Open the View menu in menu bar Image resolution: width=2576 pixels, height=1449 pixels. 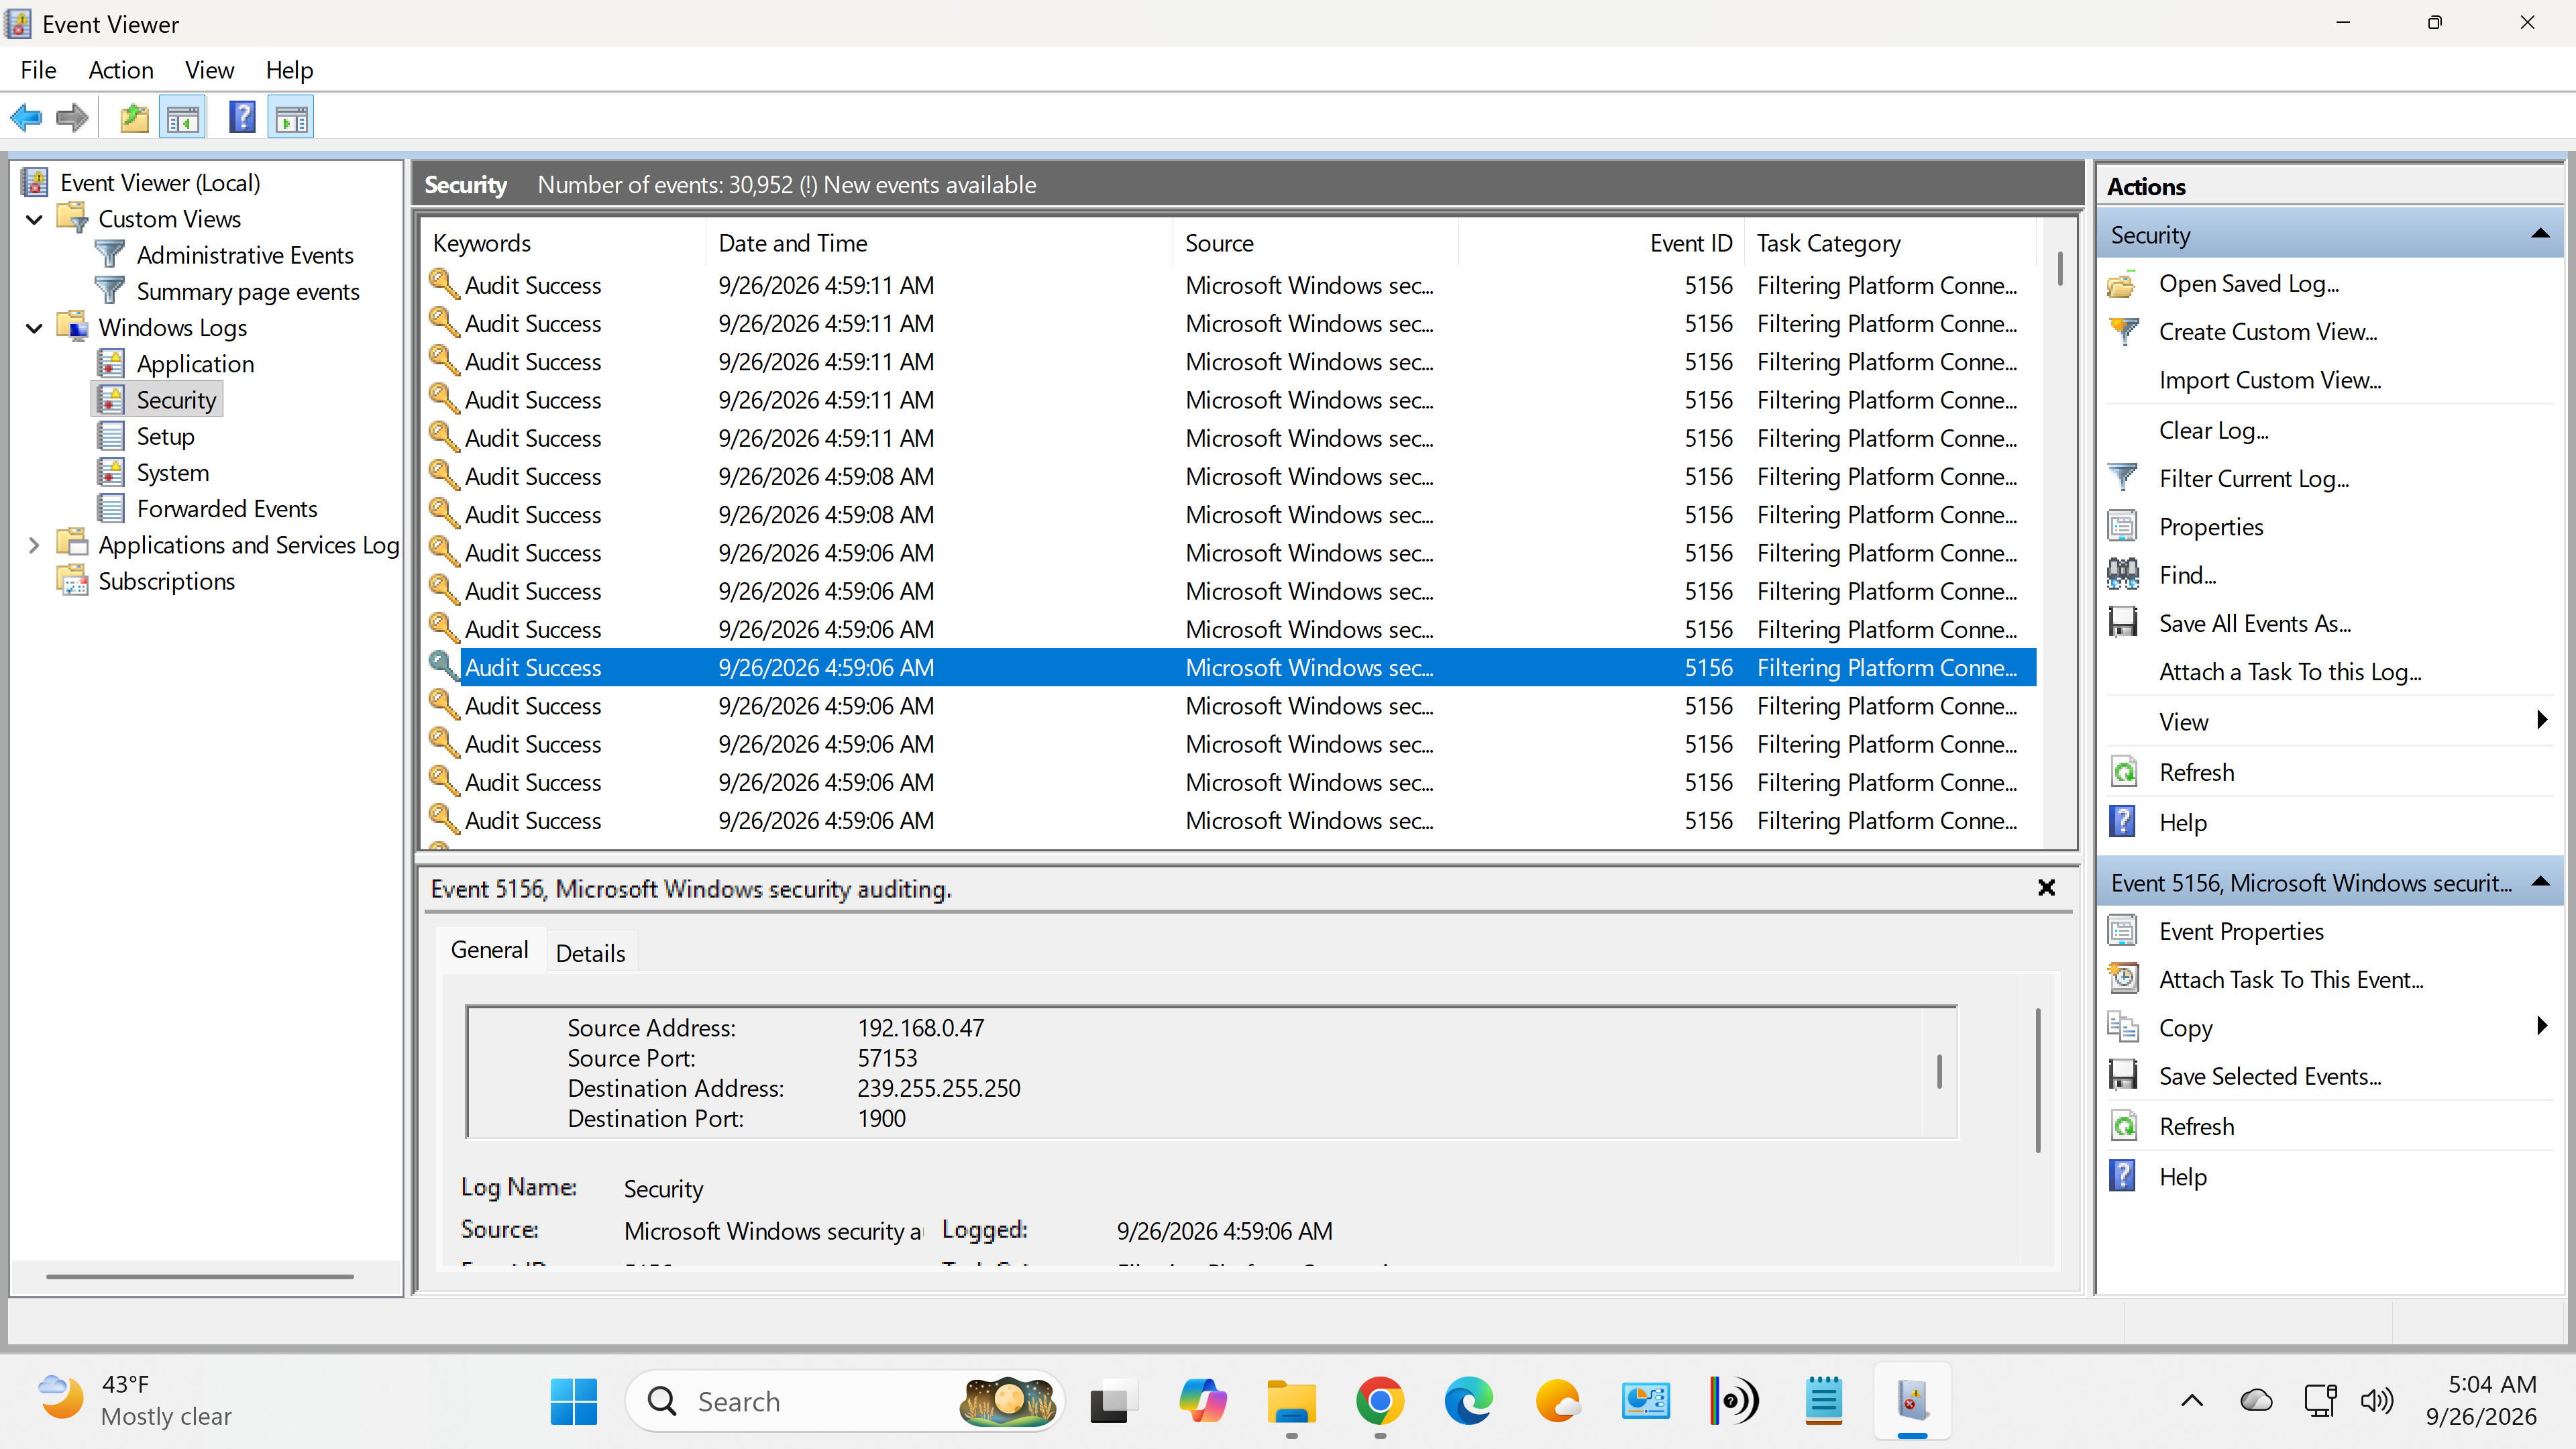click(209, 70)
